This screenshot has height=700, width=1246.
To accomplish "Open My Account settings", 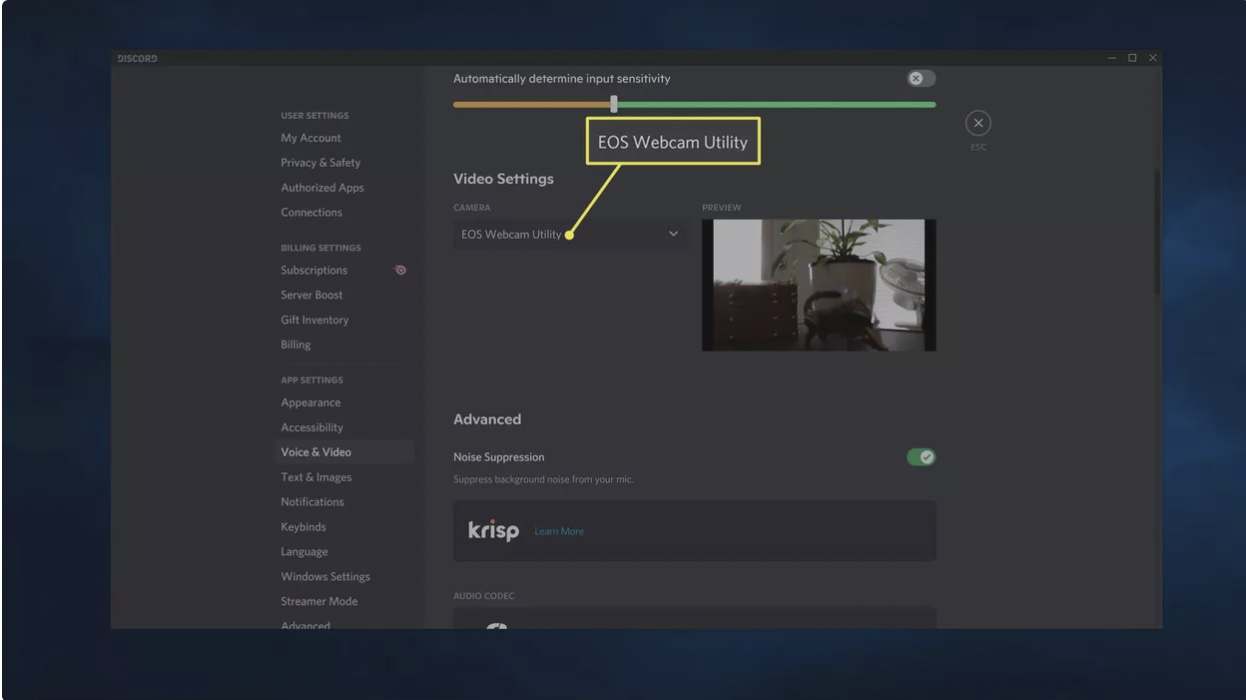I will [311, 138].
